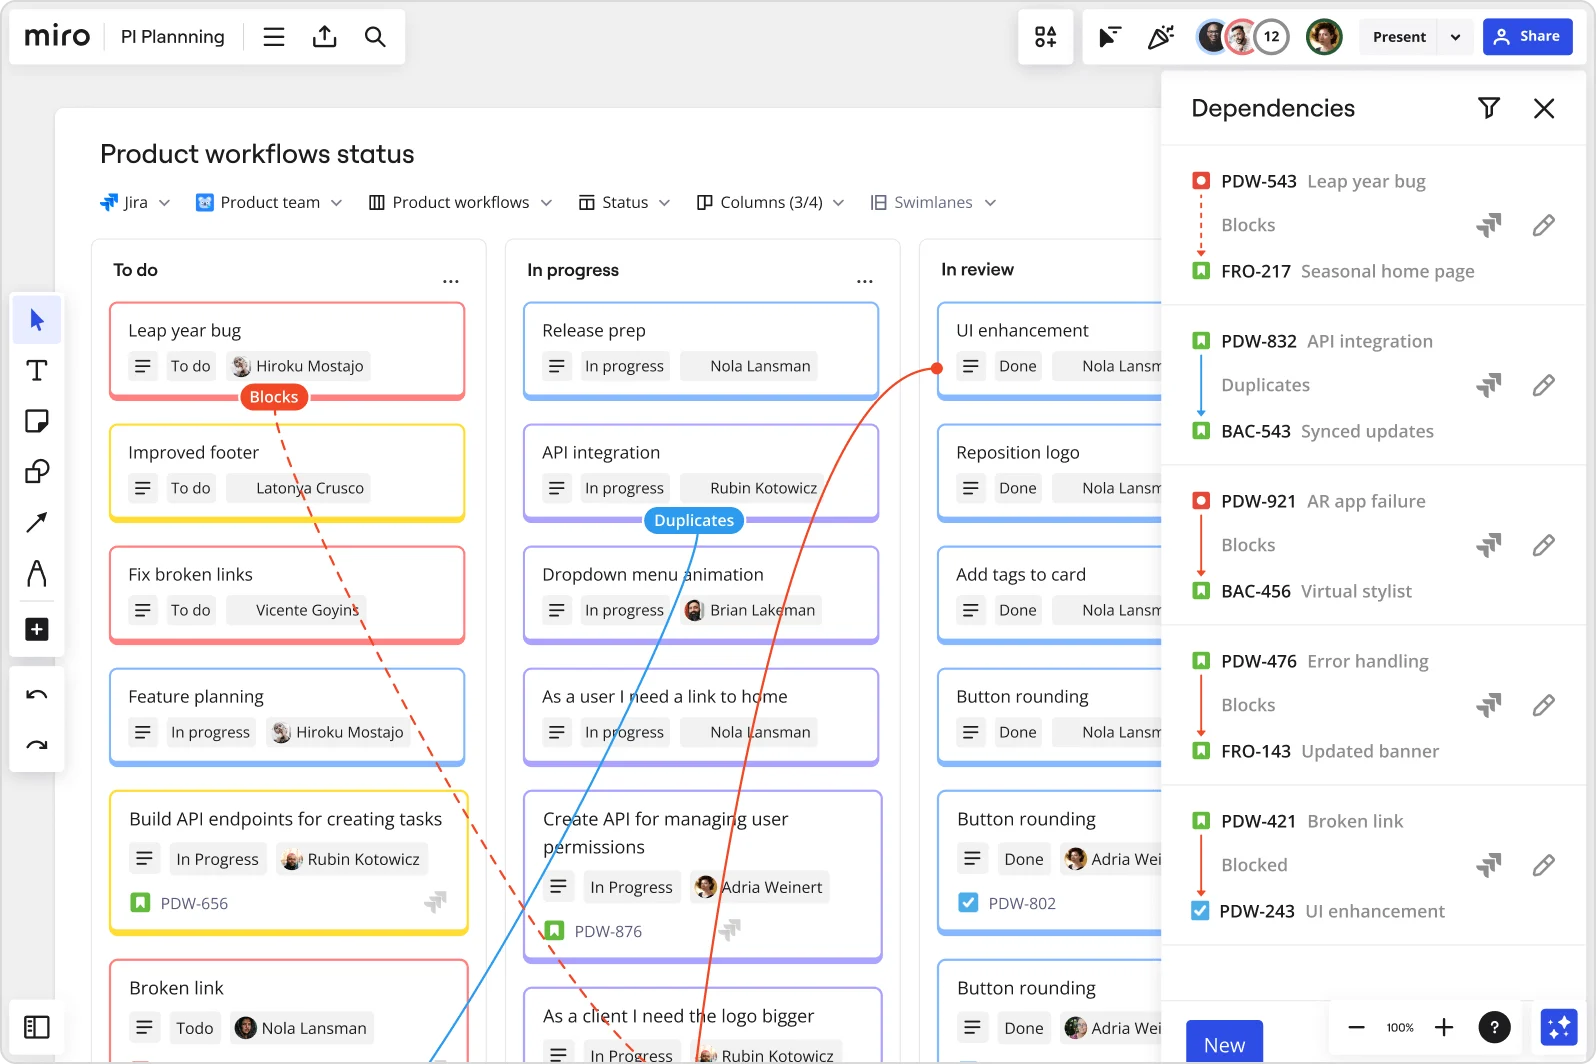Screen dimensions: 1596x1064
Task: Click the Present button
Action: point(1399,37)
